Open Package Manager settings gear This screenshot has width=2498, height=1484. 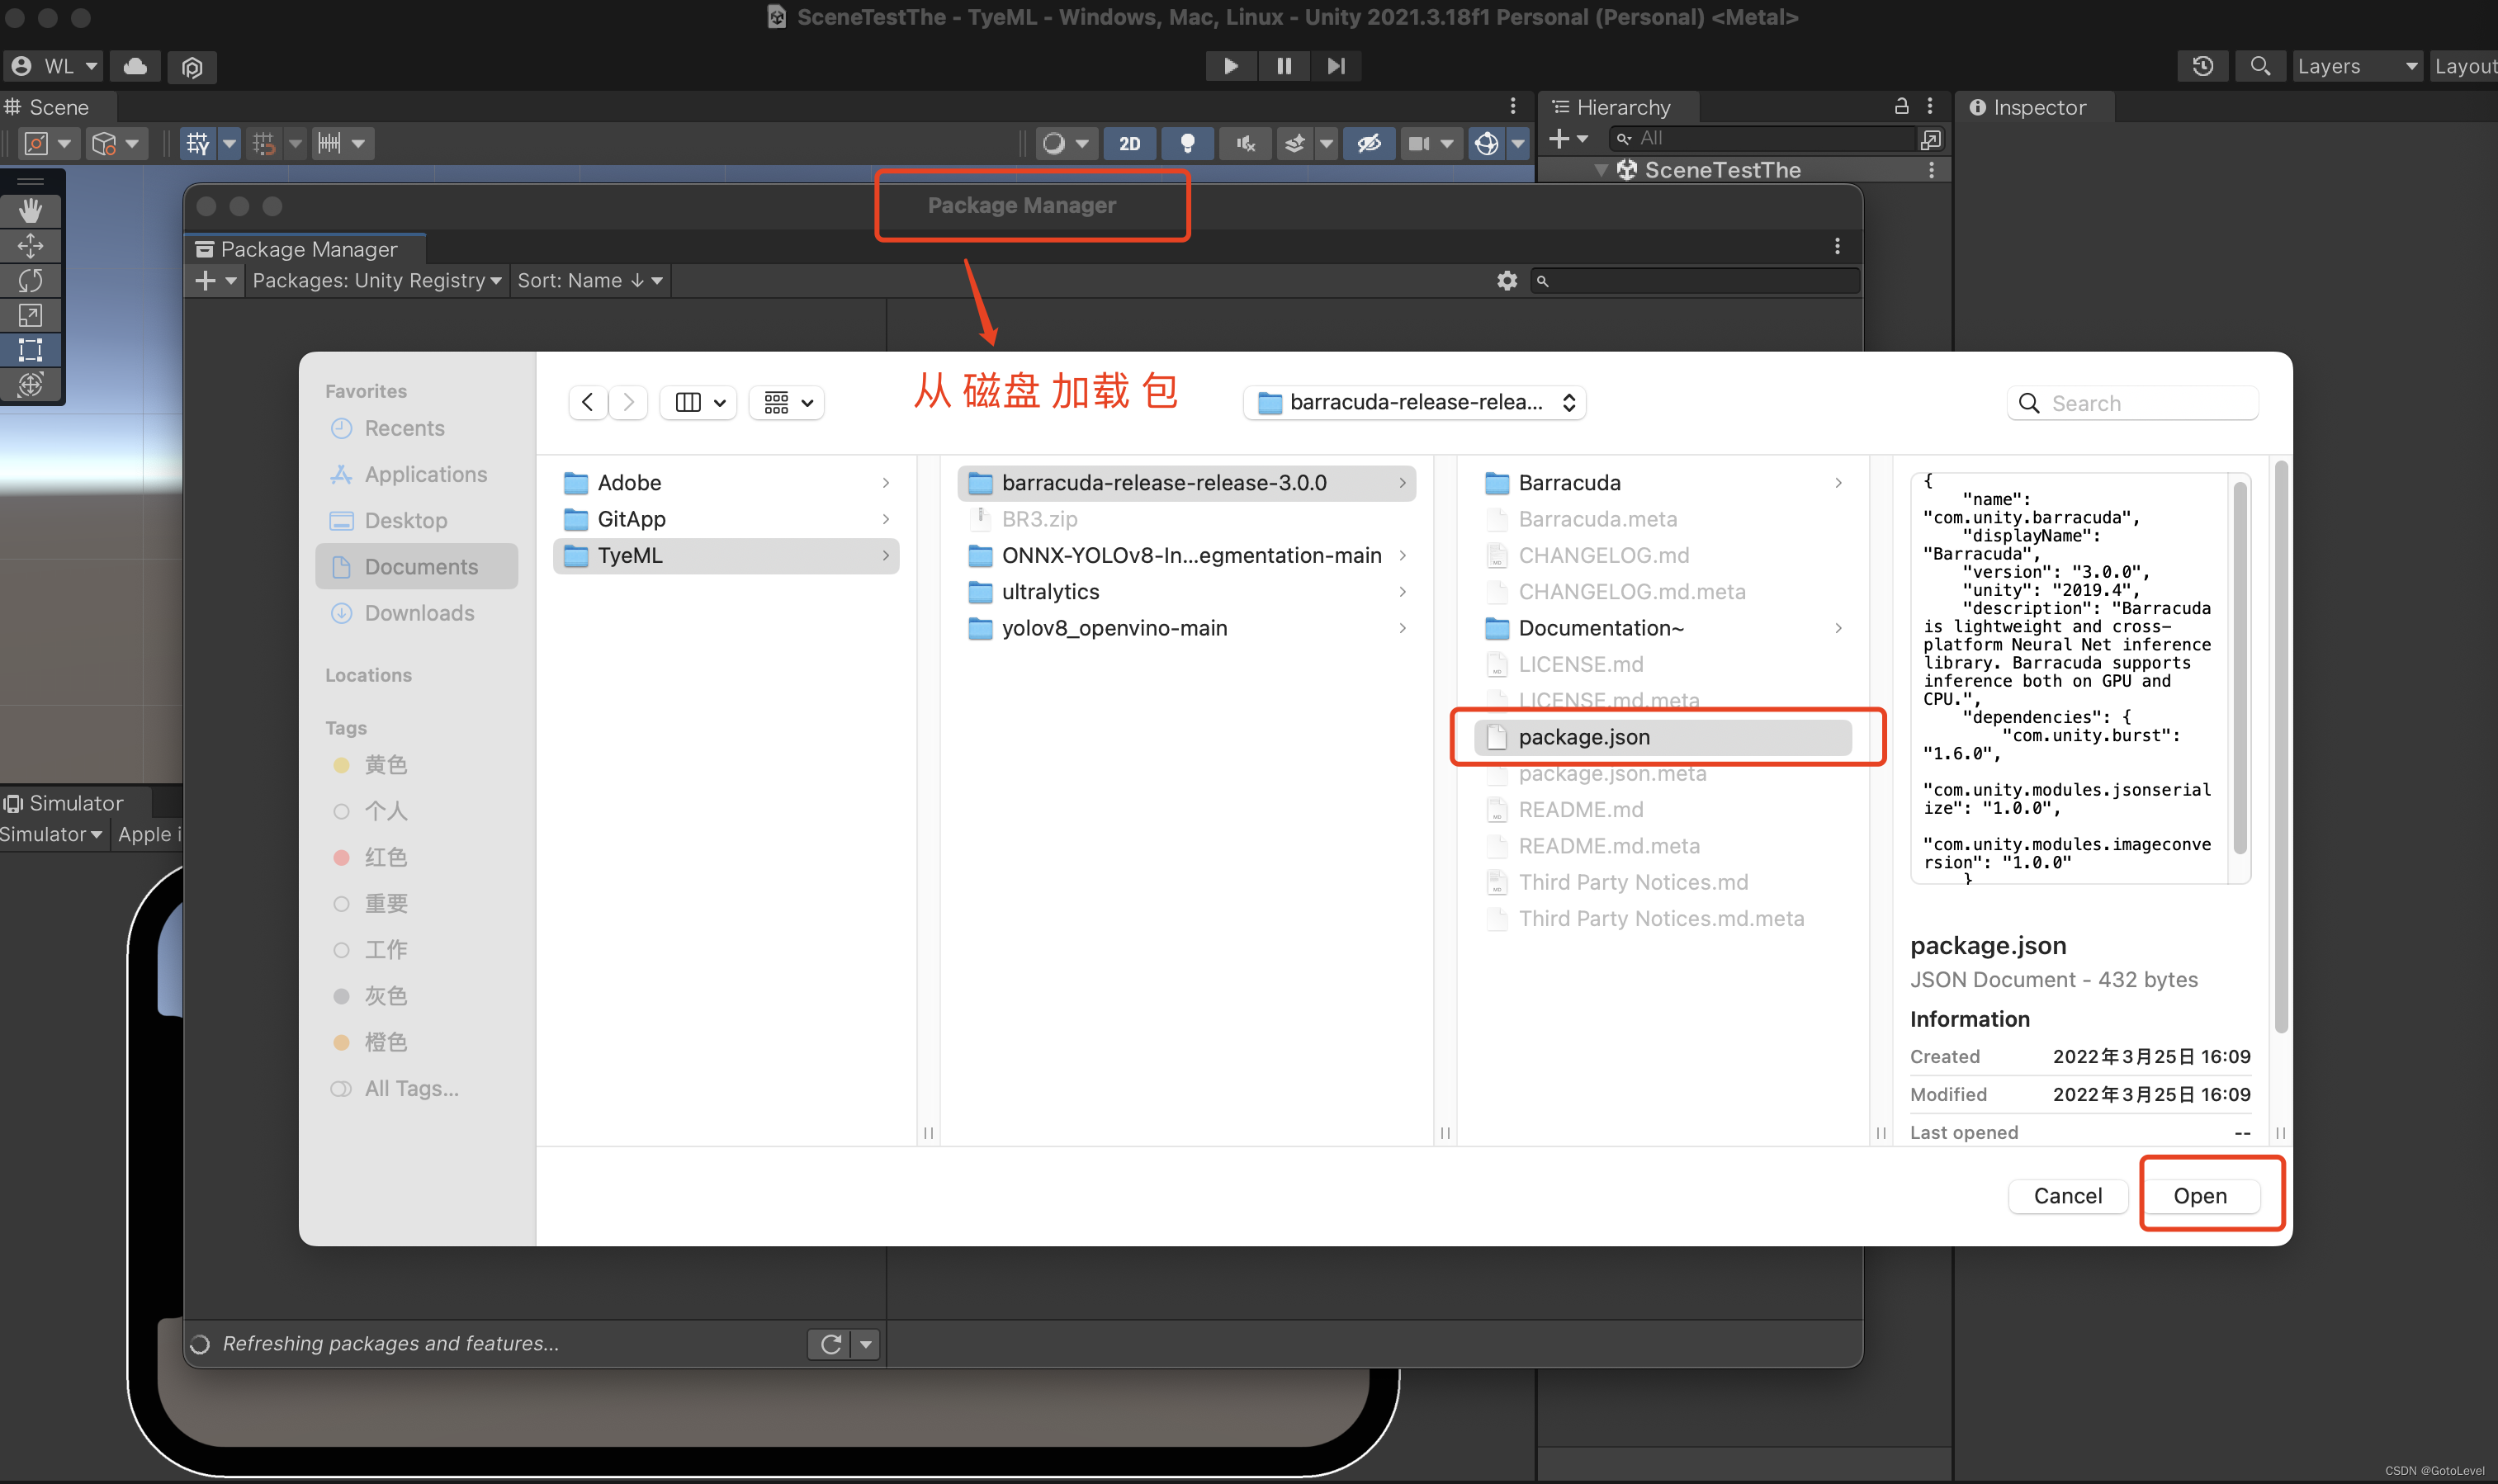(x=1506, y=281)
